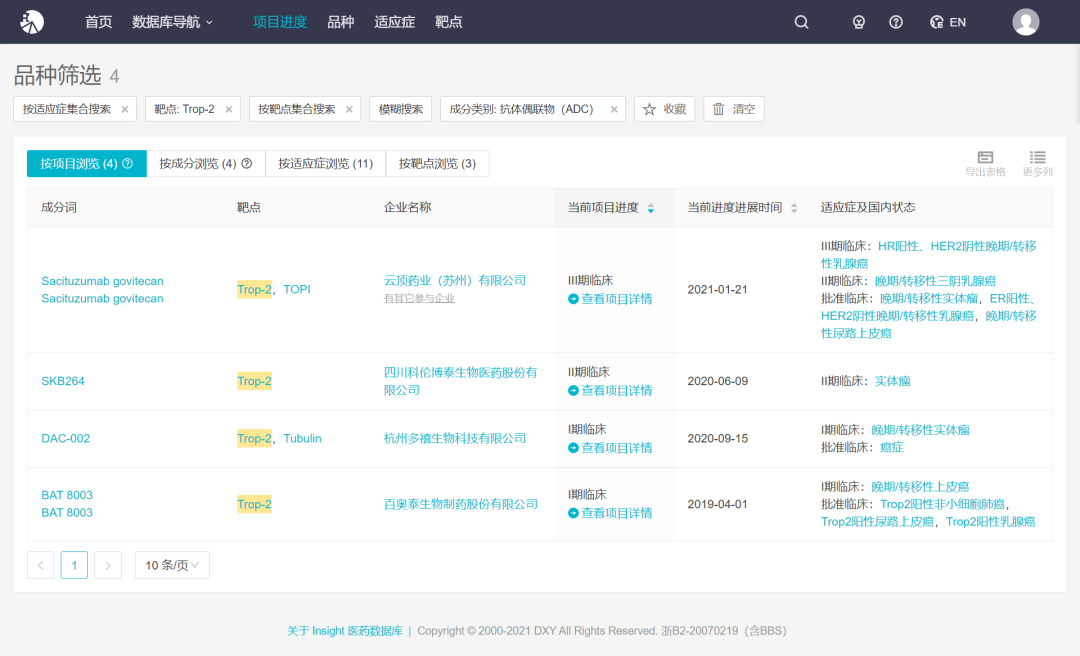Click the lightbulb tips icon

(858, 22)
